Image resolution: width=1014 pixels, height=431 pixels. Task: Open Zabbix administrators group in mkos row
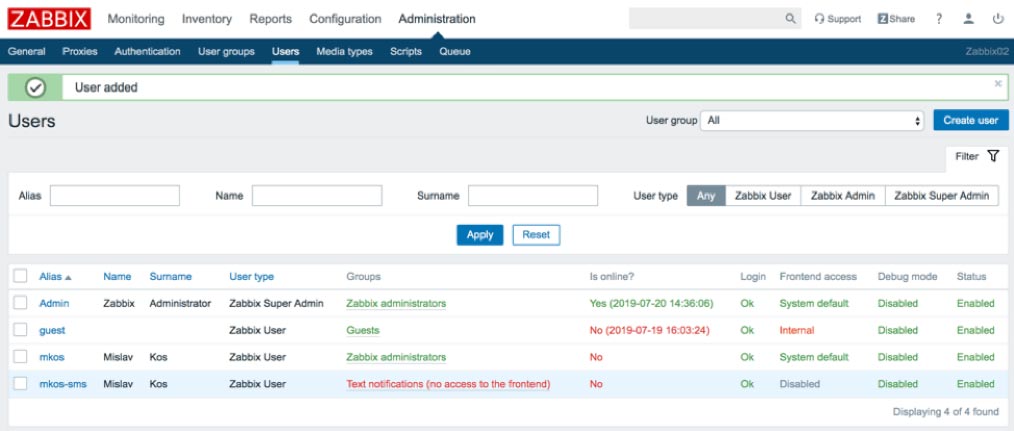click(x=396, y=357)
